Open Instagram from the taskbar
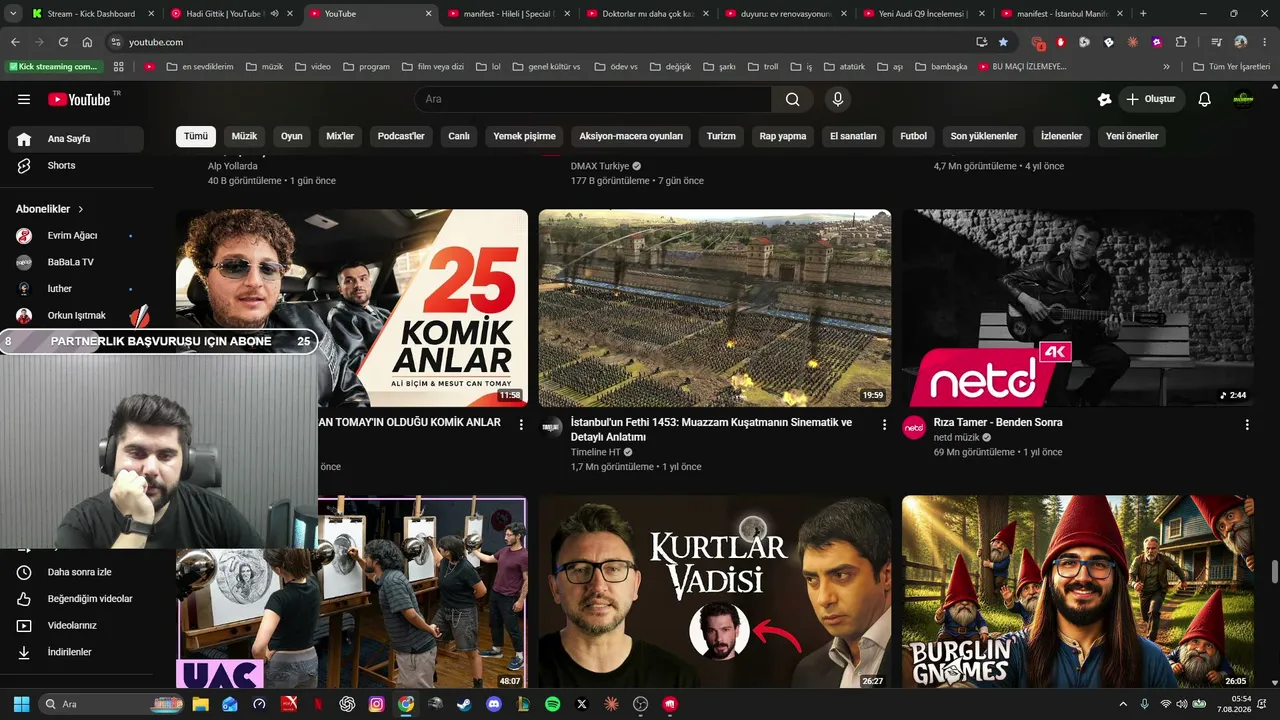Image resolution: width=1280 pixels, height=720 pixels. pyautogui.click(x=376, y=704)
